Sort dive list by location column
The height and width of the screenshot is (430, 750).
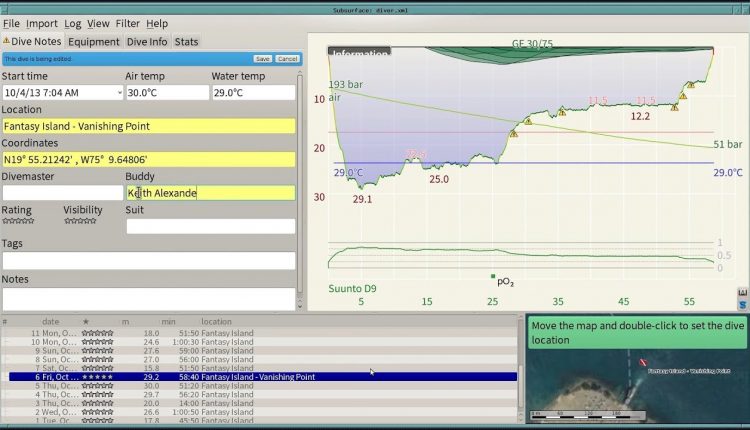[x=216, y=322]
